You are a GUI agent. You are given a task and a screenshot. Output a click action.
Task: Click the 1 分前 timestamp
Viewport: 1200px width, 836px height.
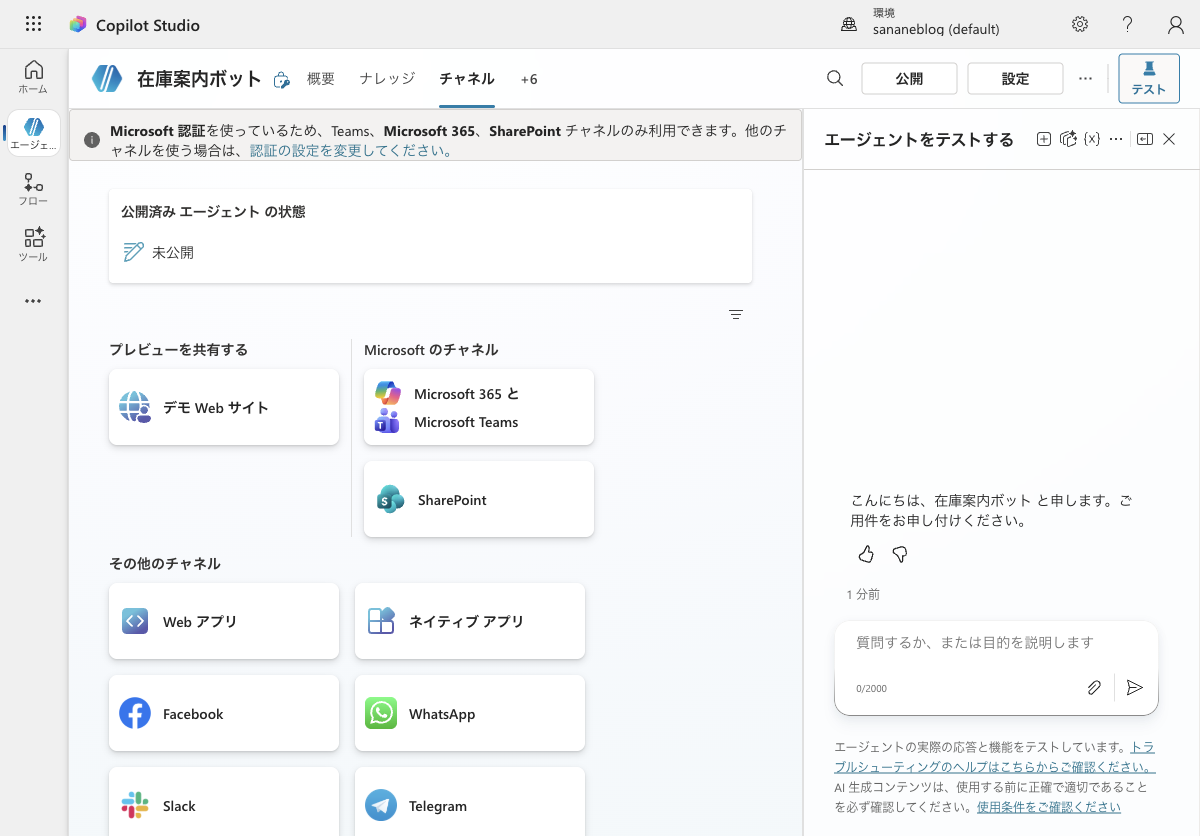tap(863, 594)
